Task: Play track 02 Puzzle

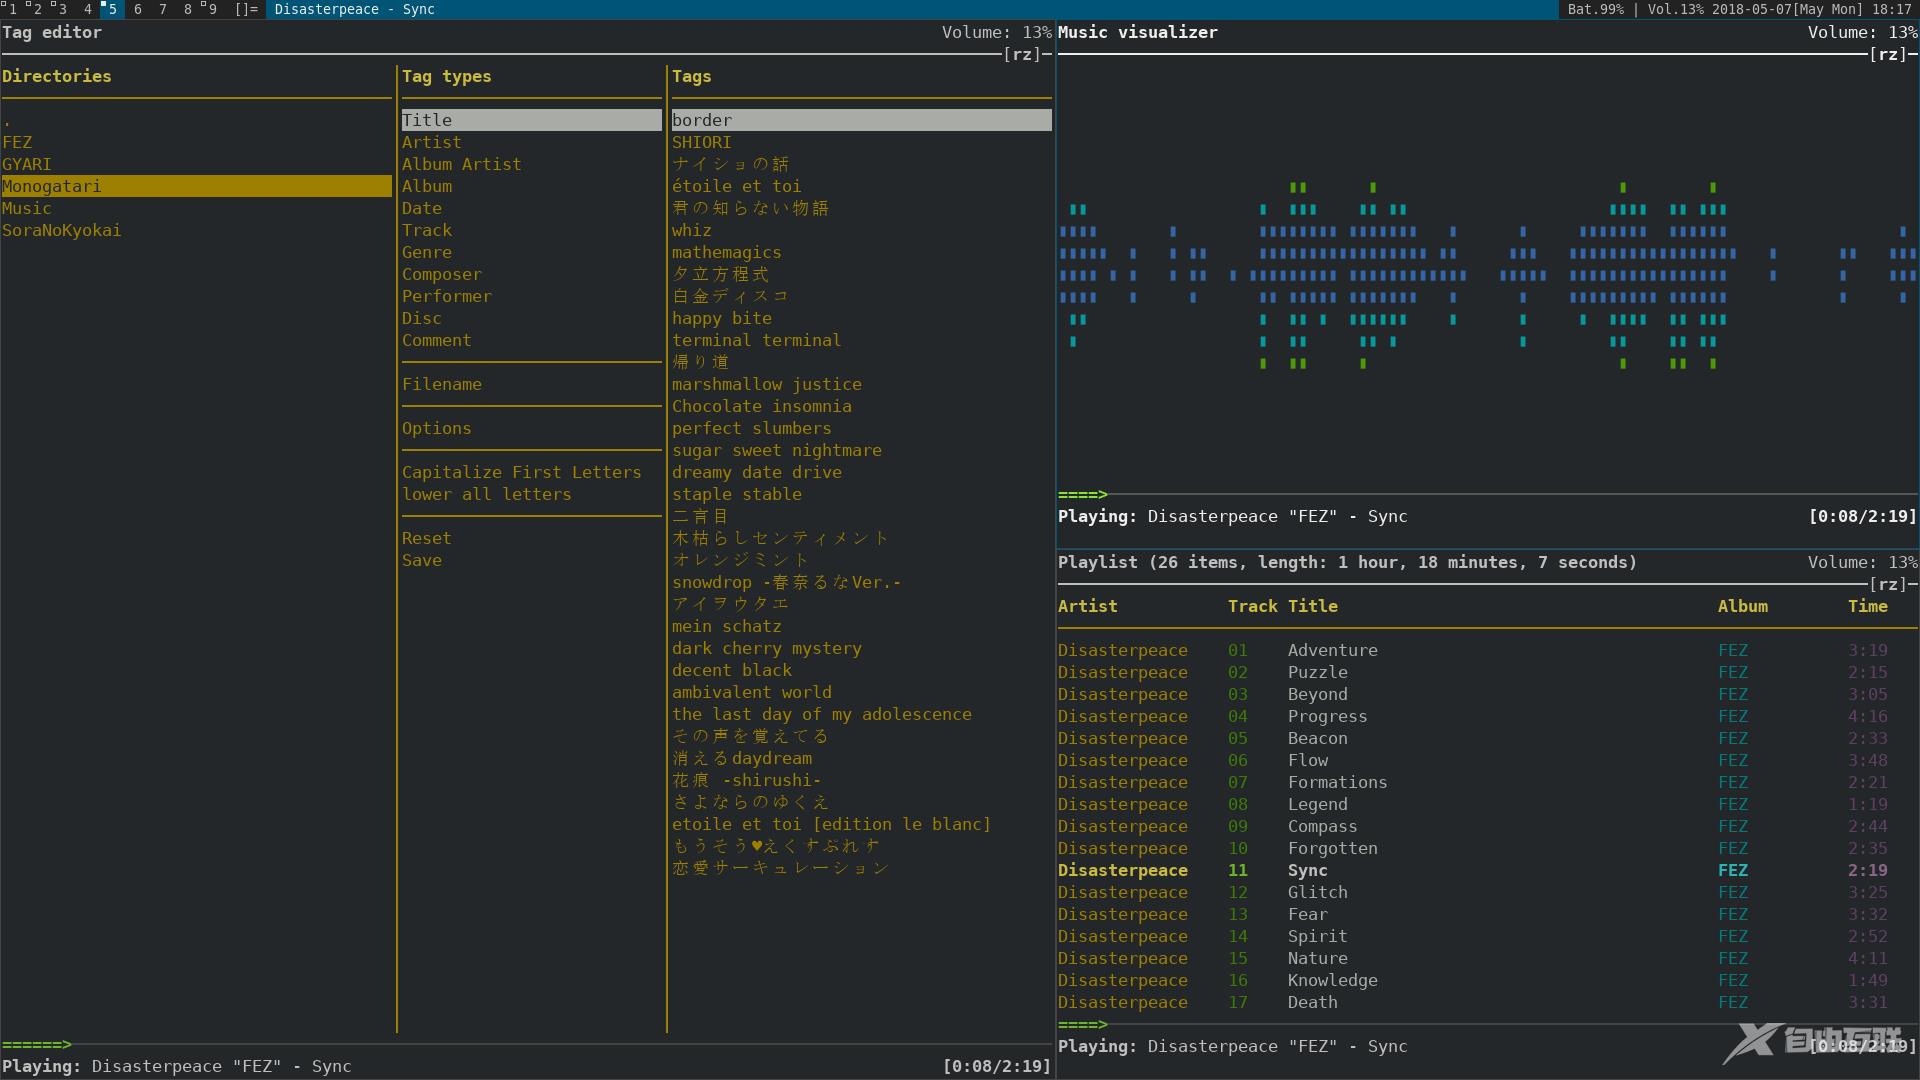Action: coord(1488,672)
